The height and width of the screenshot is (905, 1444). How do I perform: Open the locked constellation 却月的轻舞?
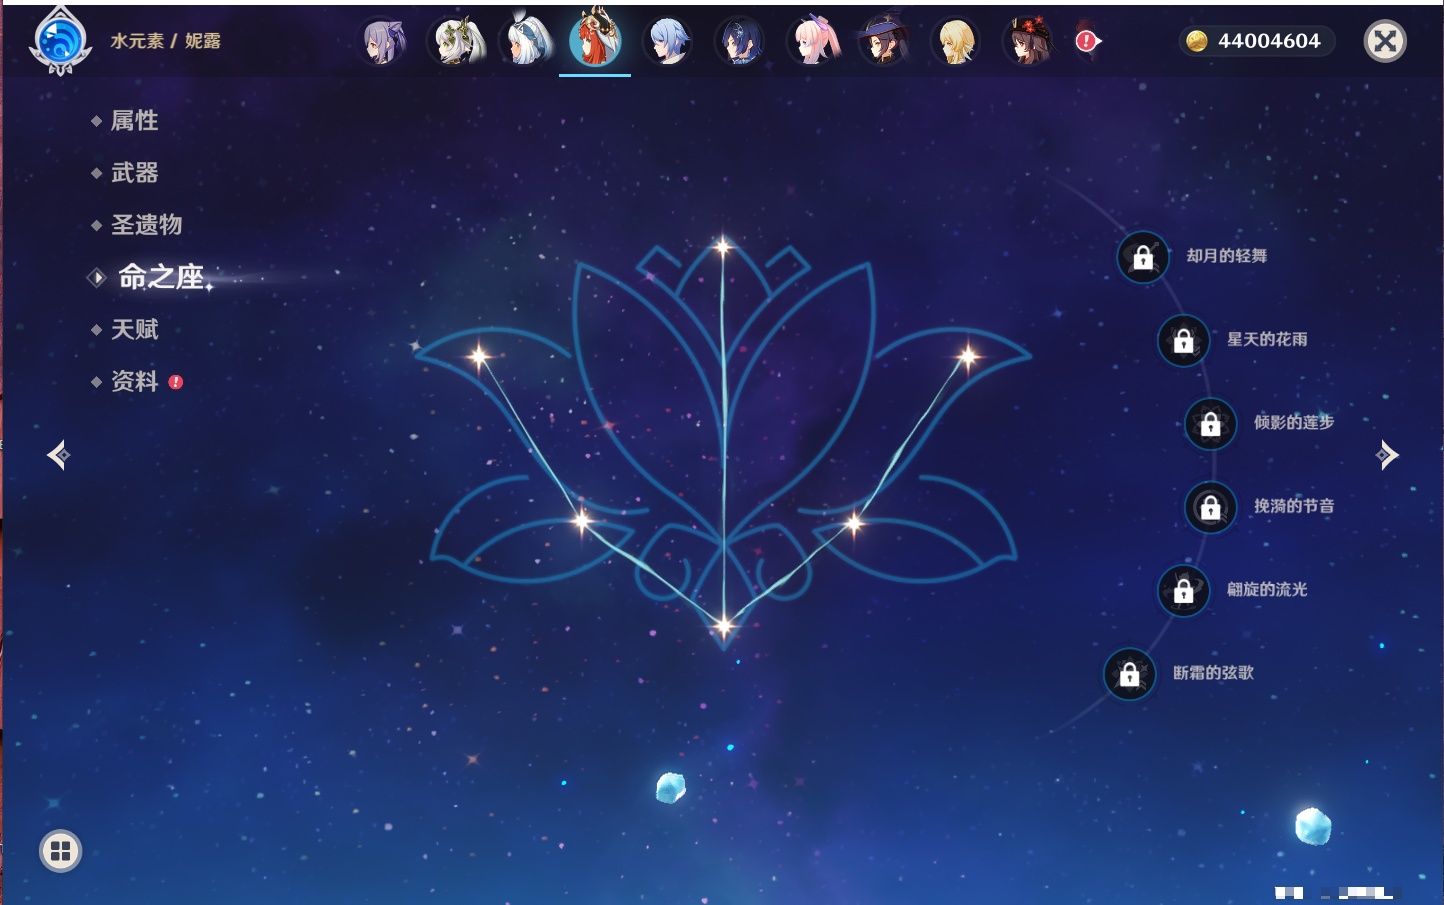coord(1143,257)
